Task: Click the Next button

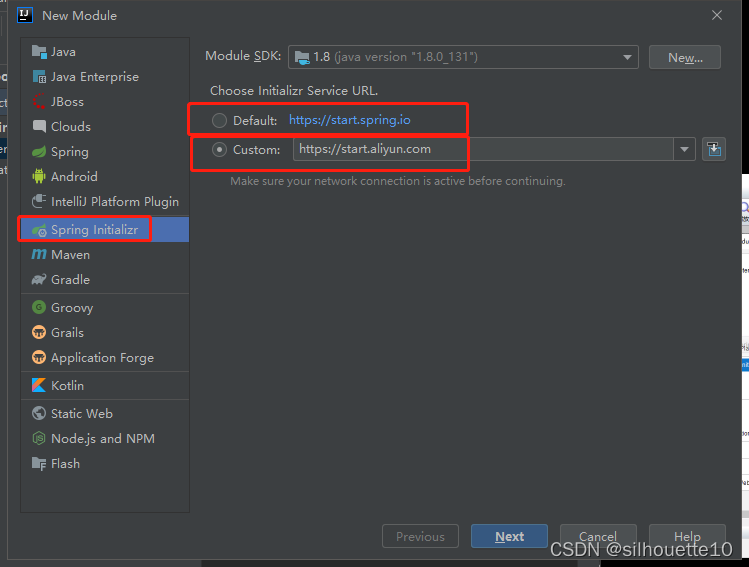Action: [x=509, y=536]
